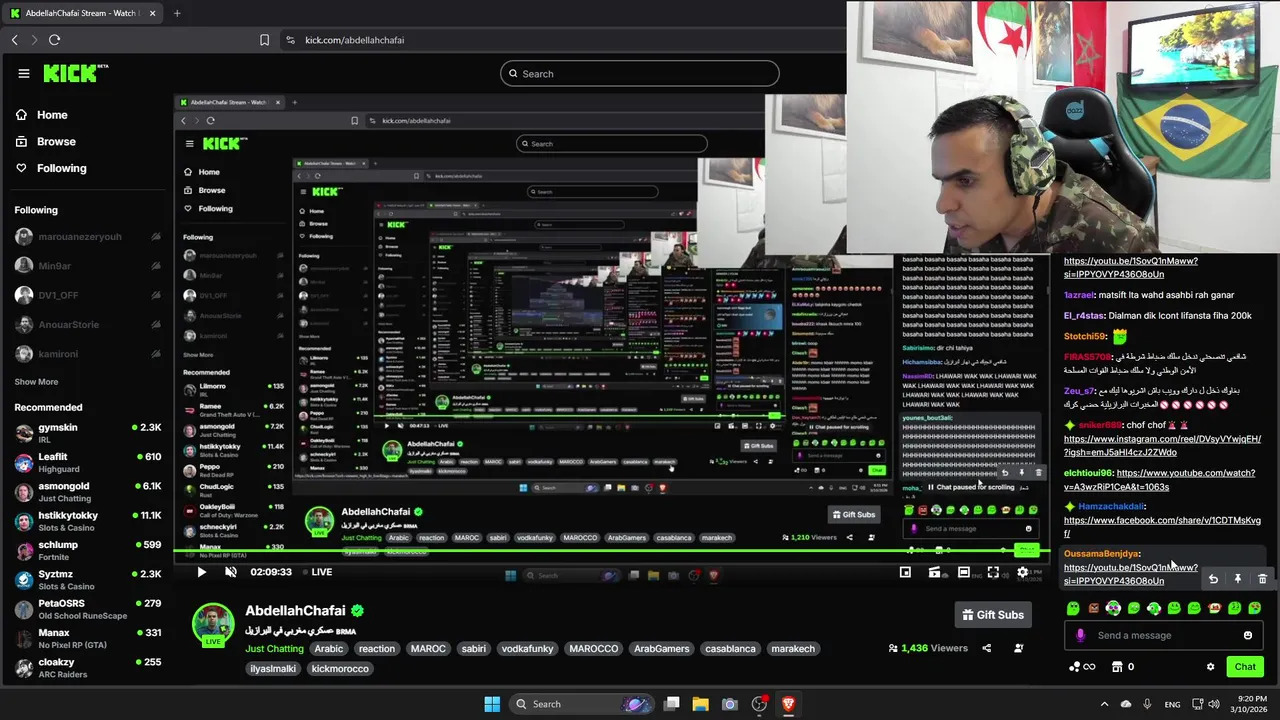Screen dimensions: 1280x720
Task: Enable picture-in-picture in the player controls
Action: click(905, 572)
